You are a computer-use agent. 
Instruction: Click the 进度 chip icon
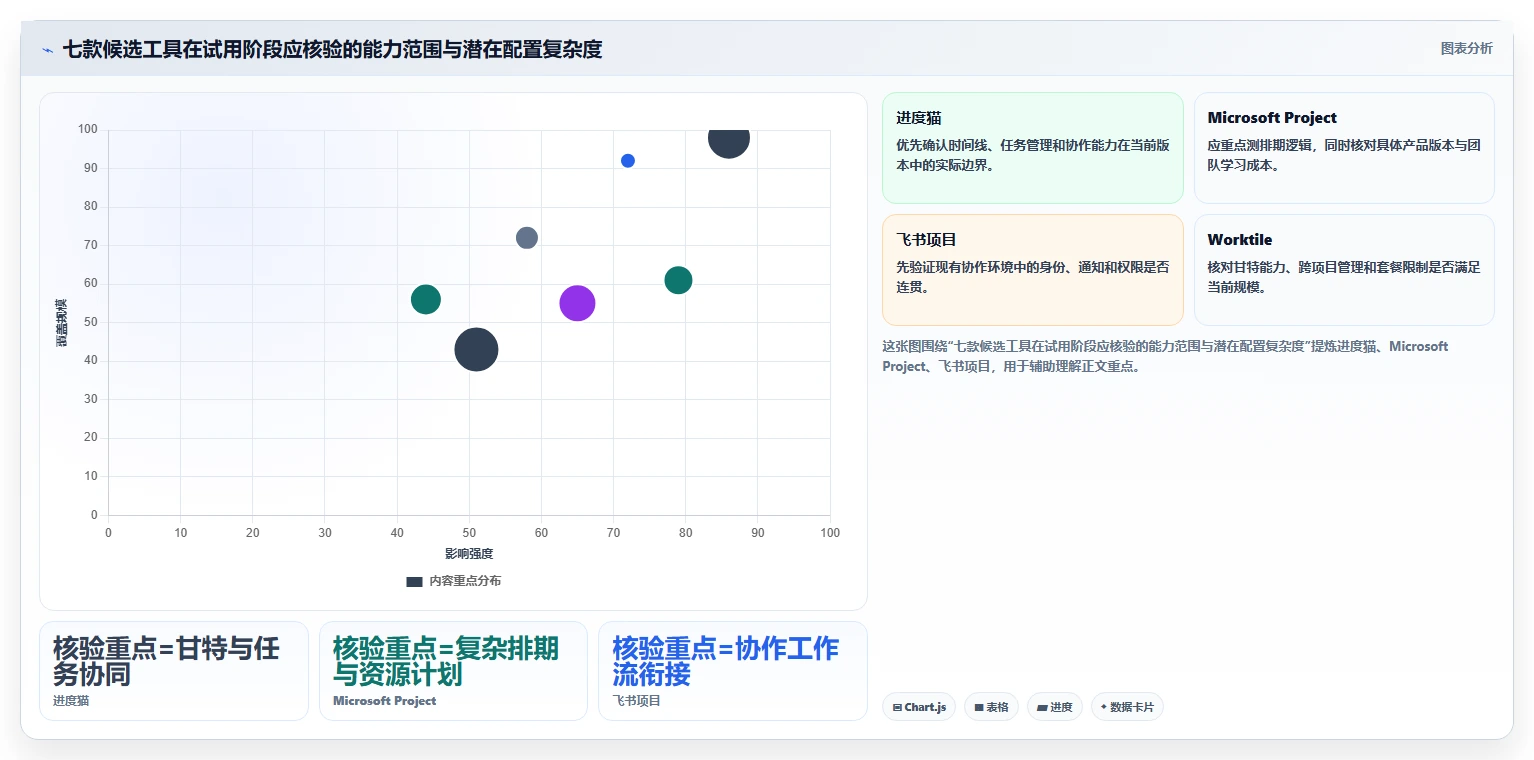1042,708
